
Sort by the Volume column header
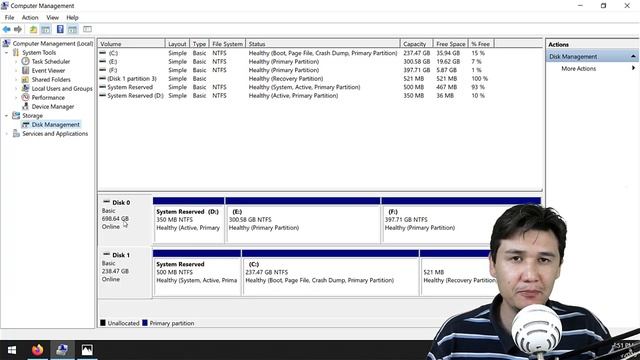(131, 44)
